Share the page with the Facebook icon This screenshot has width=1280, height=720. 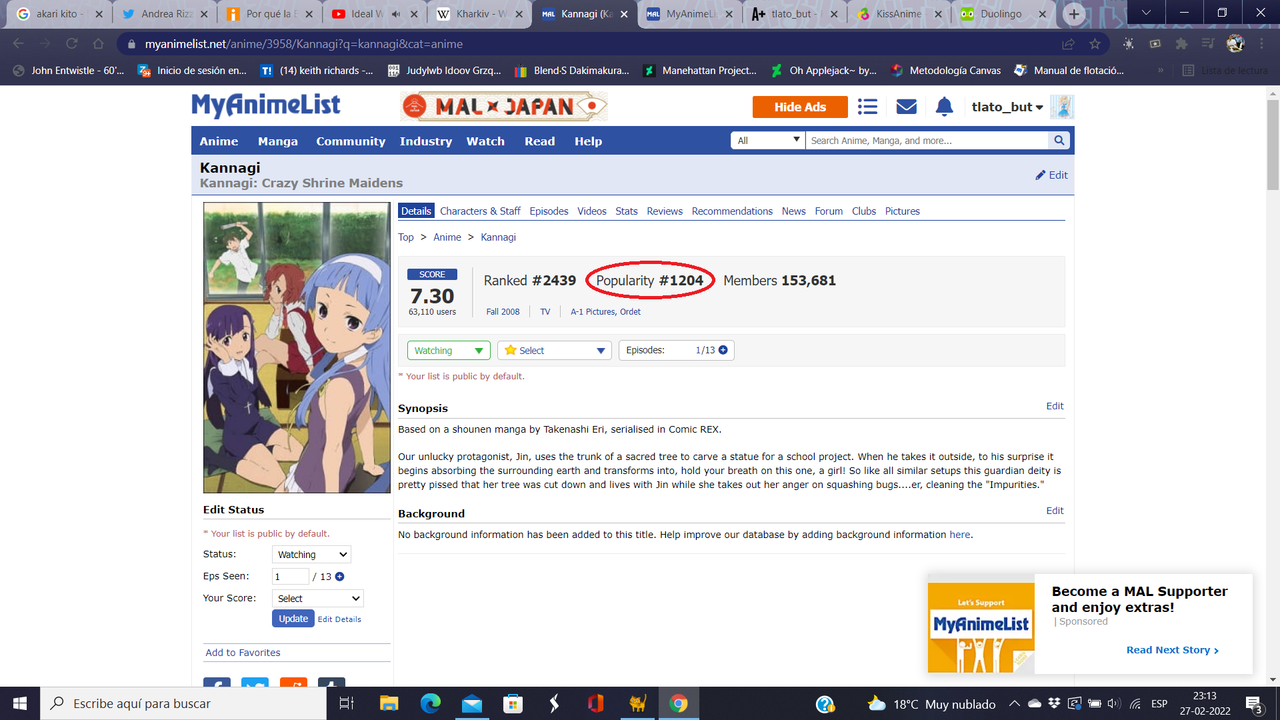[217, 684]
